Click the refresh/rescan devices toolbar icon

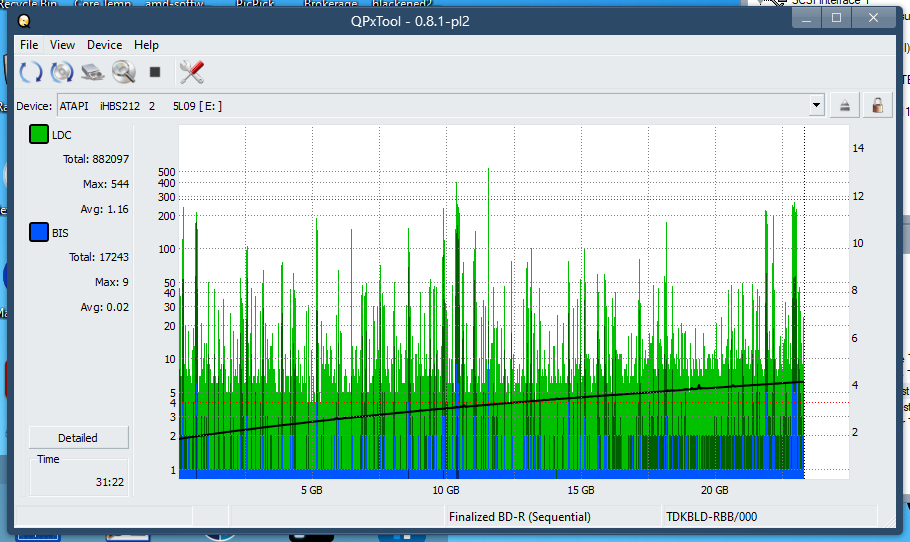(x=31, y=72)
